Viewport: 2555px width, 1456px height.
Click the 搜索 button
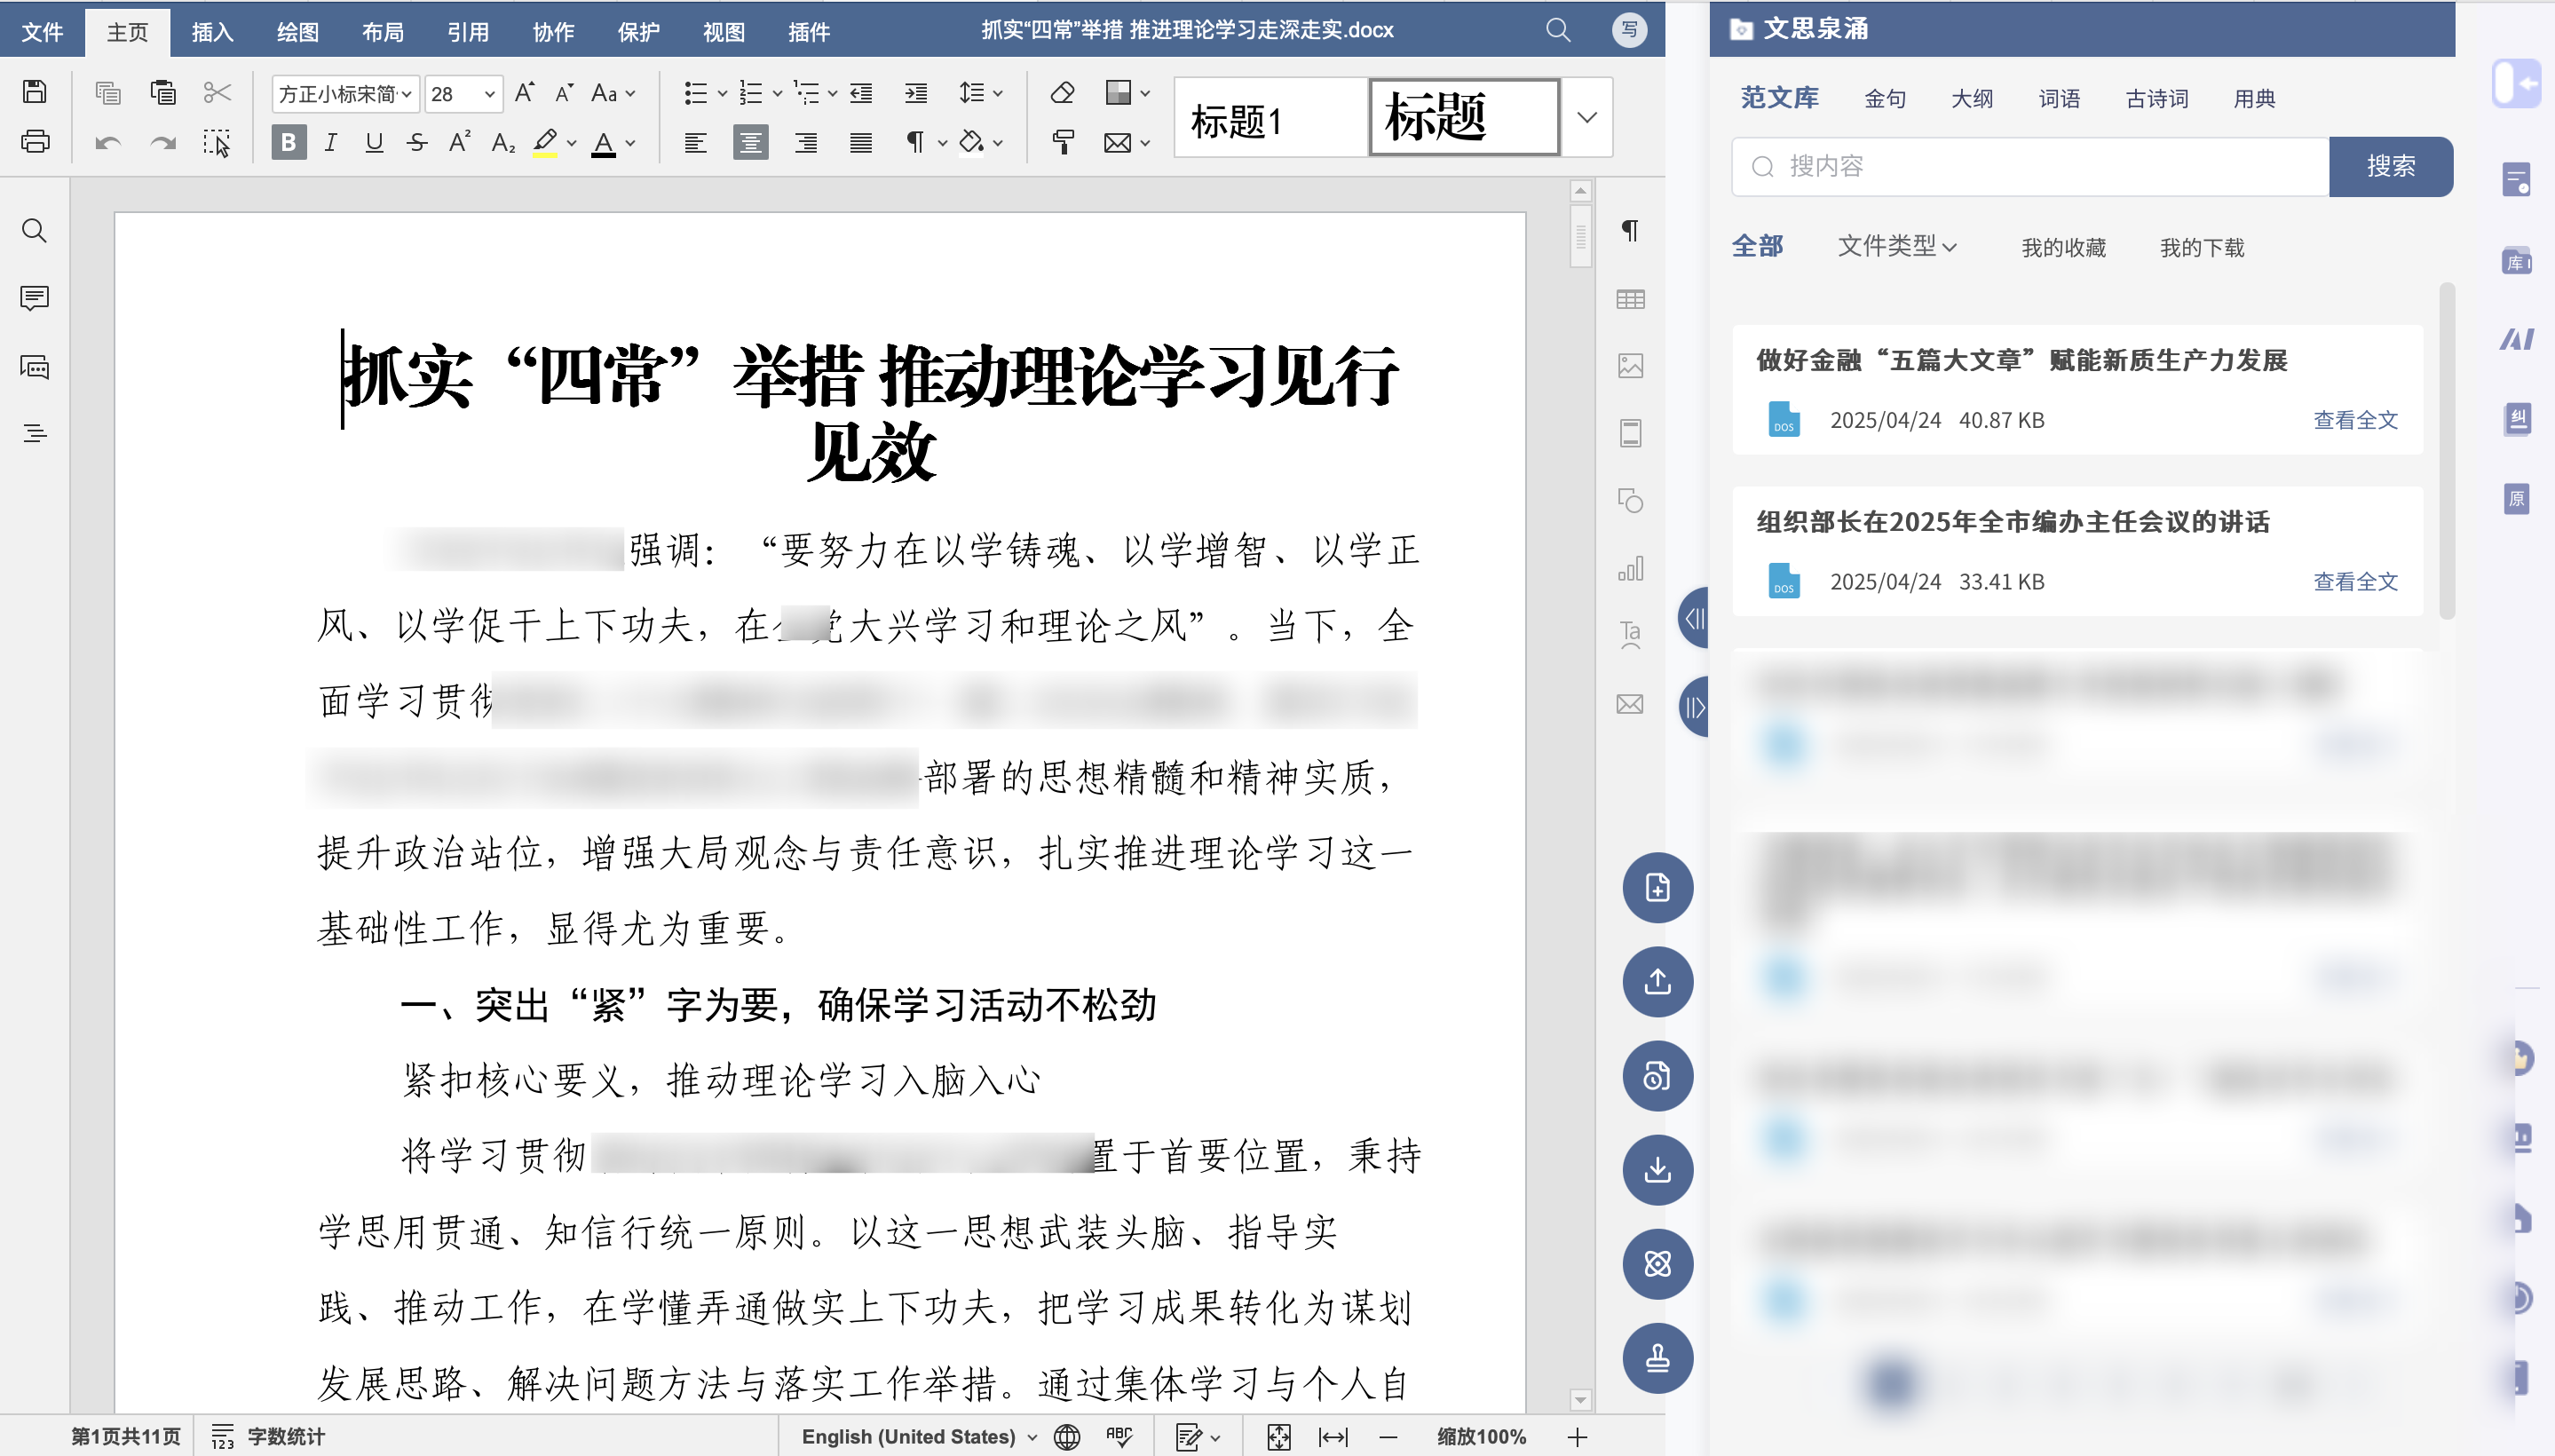pyautogui.click(x=2390, y=166)
